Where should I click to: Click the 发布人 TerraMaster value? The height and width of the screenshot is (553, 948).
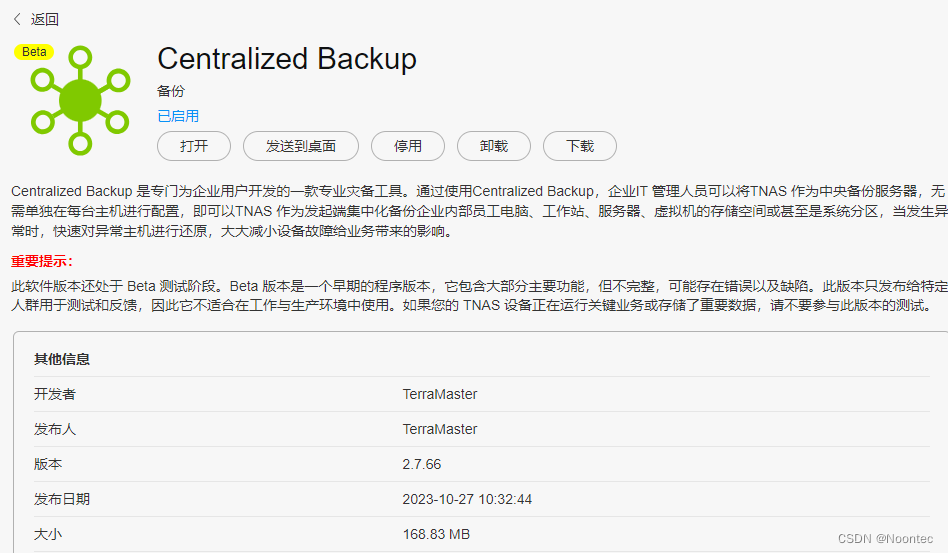[x=440, y=429]
